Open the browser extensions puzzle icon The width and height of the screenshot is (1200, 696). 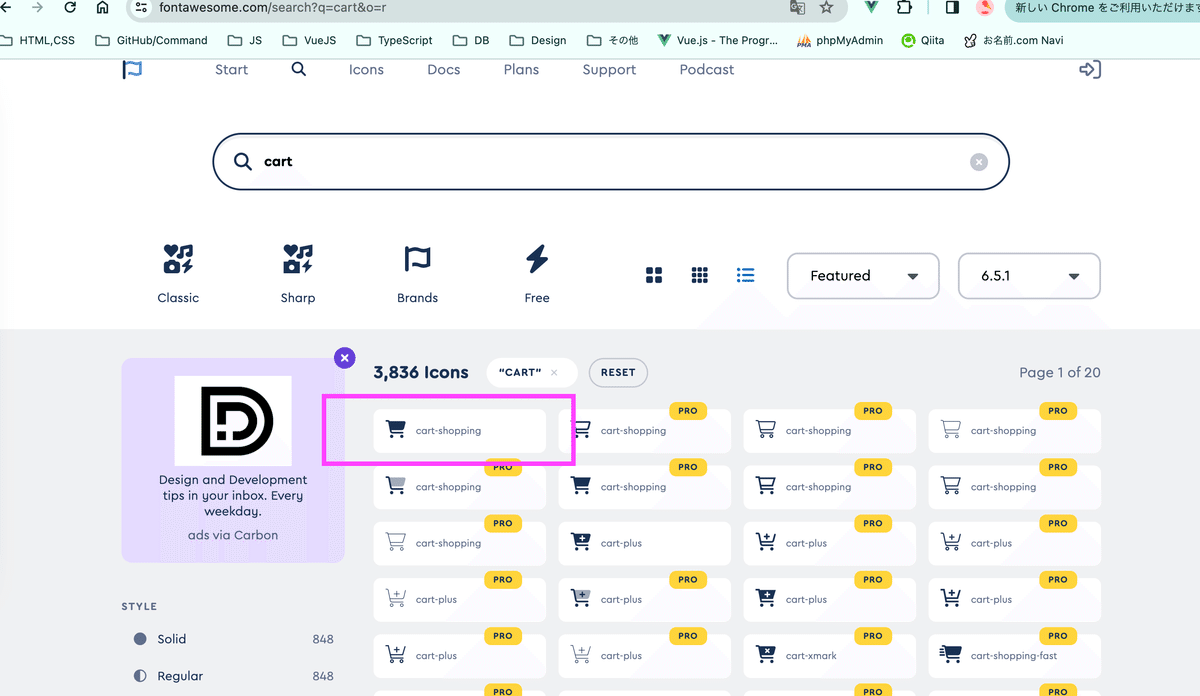[904, 7]
